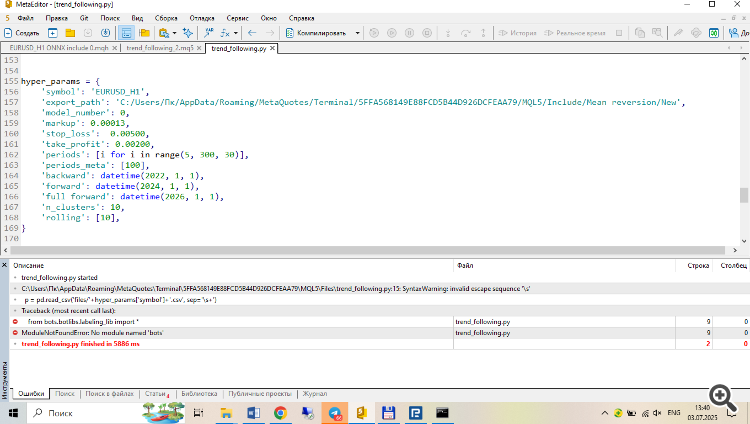Click the VAR insert variable toolbar icon

[x=209, y=33]
